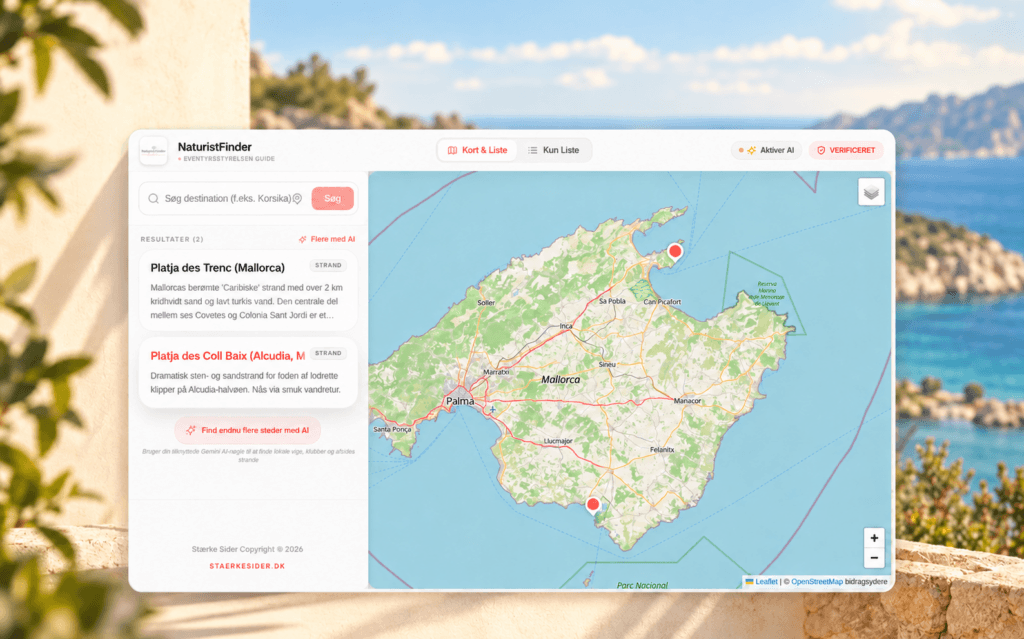The width and height of the screenshot is (1024, 639).
Task: Click the red map marker at southern coast
Action: tap(593, 505)
